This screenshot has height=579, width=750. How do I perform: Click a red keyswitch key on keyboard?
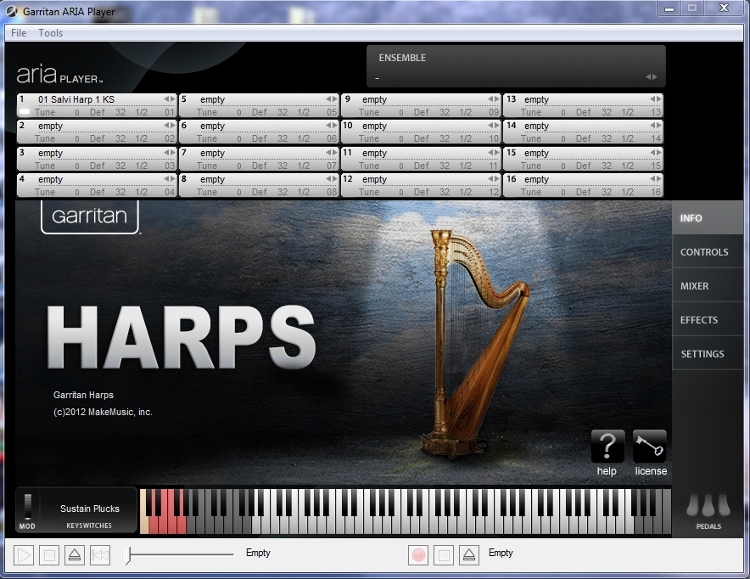coord(166,524)
